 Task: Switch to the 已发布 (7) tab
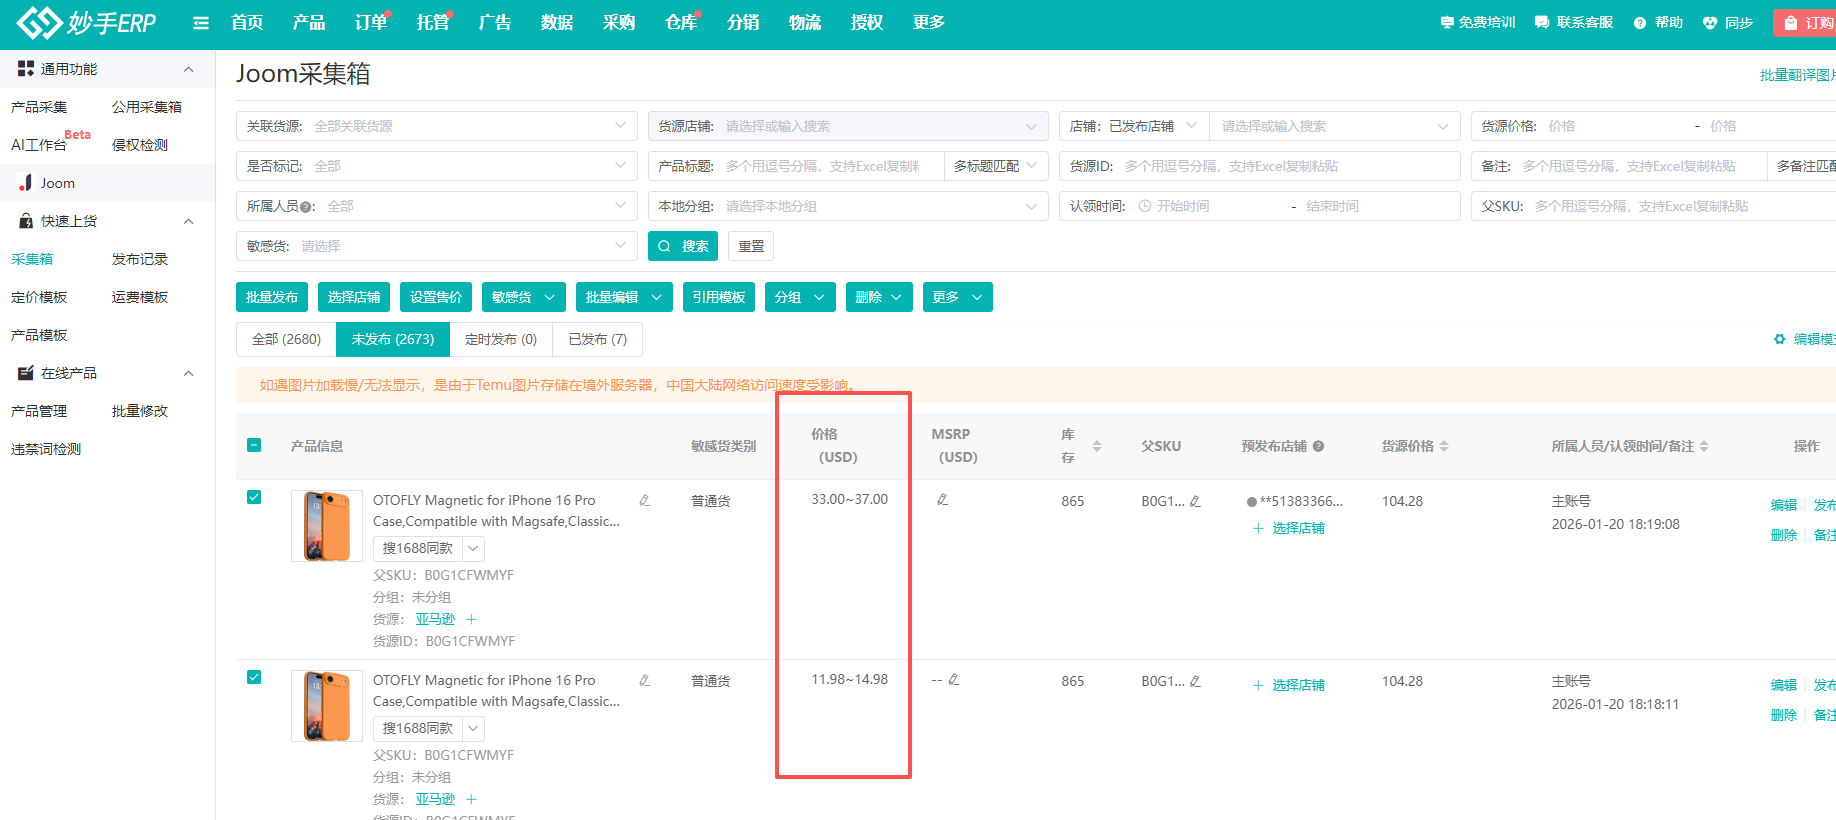point(597,339)
